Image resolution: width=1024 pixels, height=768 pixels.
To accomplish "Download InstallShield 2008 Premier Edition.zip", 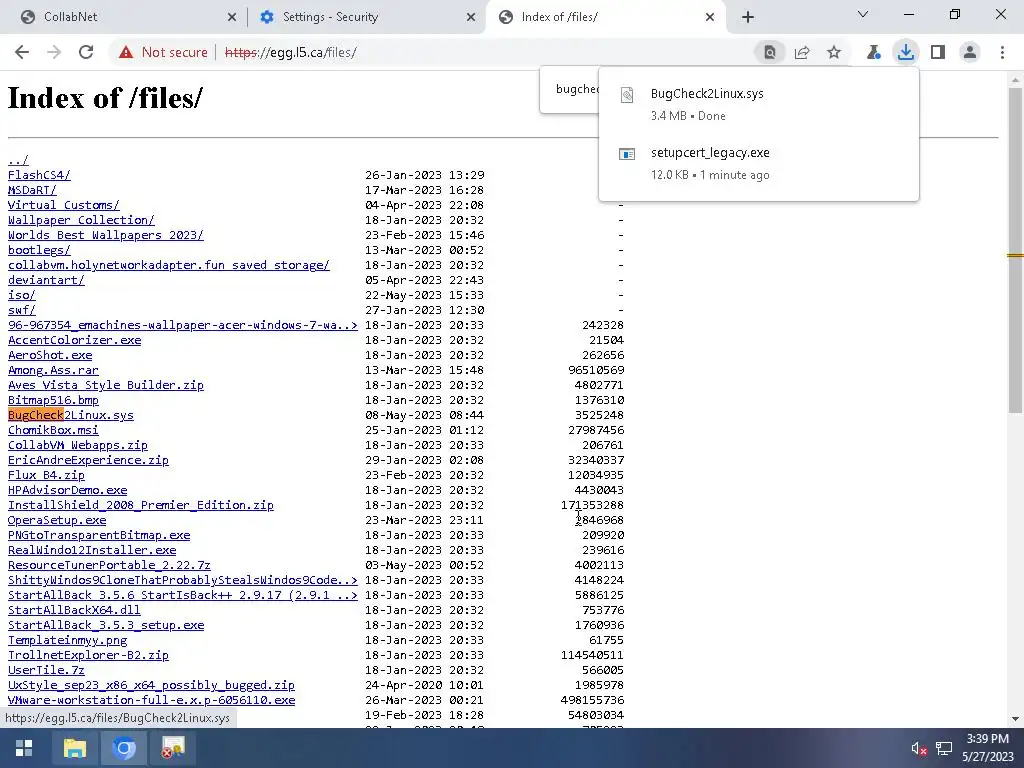I will point(140,505).
